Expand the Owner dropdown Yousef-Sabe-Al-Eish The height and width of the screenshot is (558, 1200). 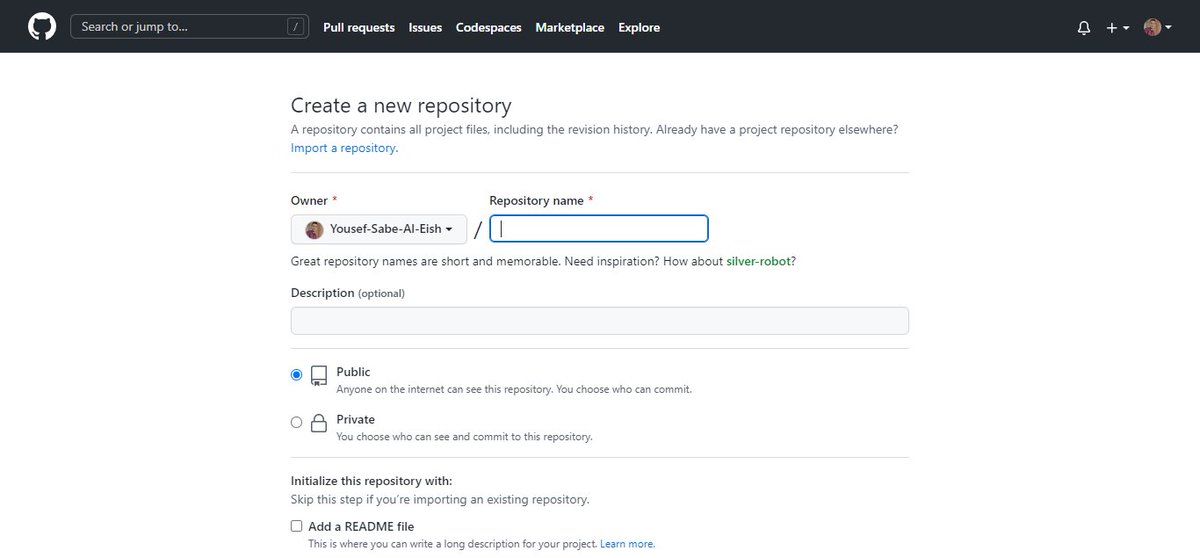tap(379, 230)
